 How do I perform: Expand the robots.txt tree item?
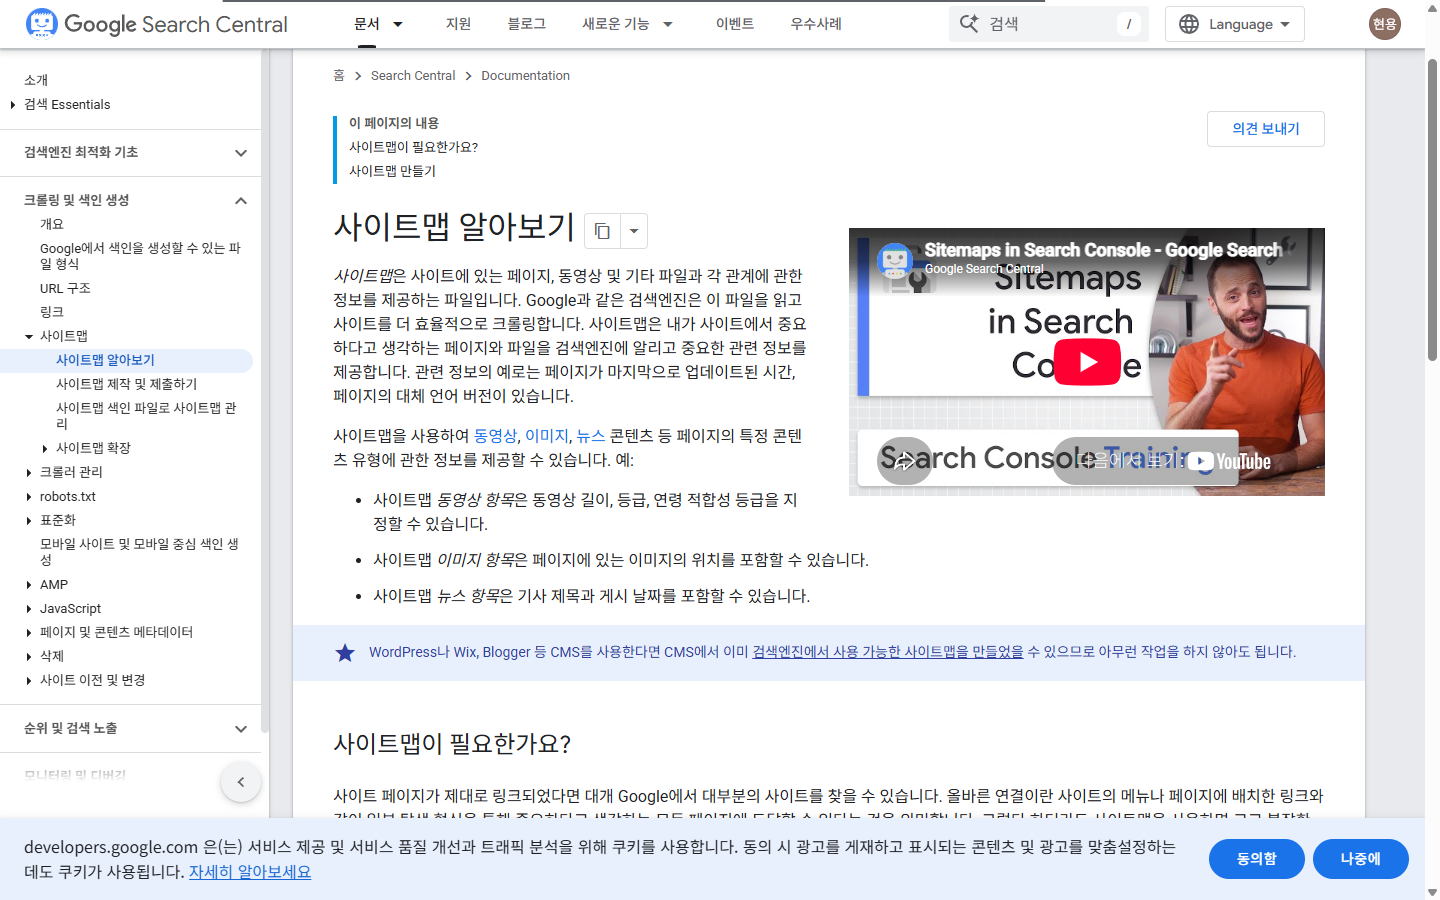(x=29, y=496)
